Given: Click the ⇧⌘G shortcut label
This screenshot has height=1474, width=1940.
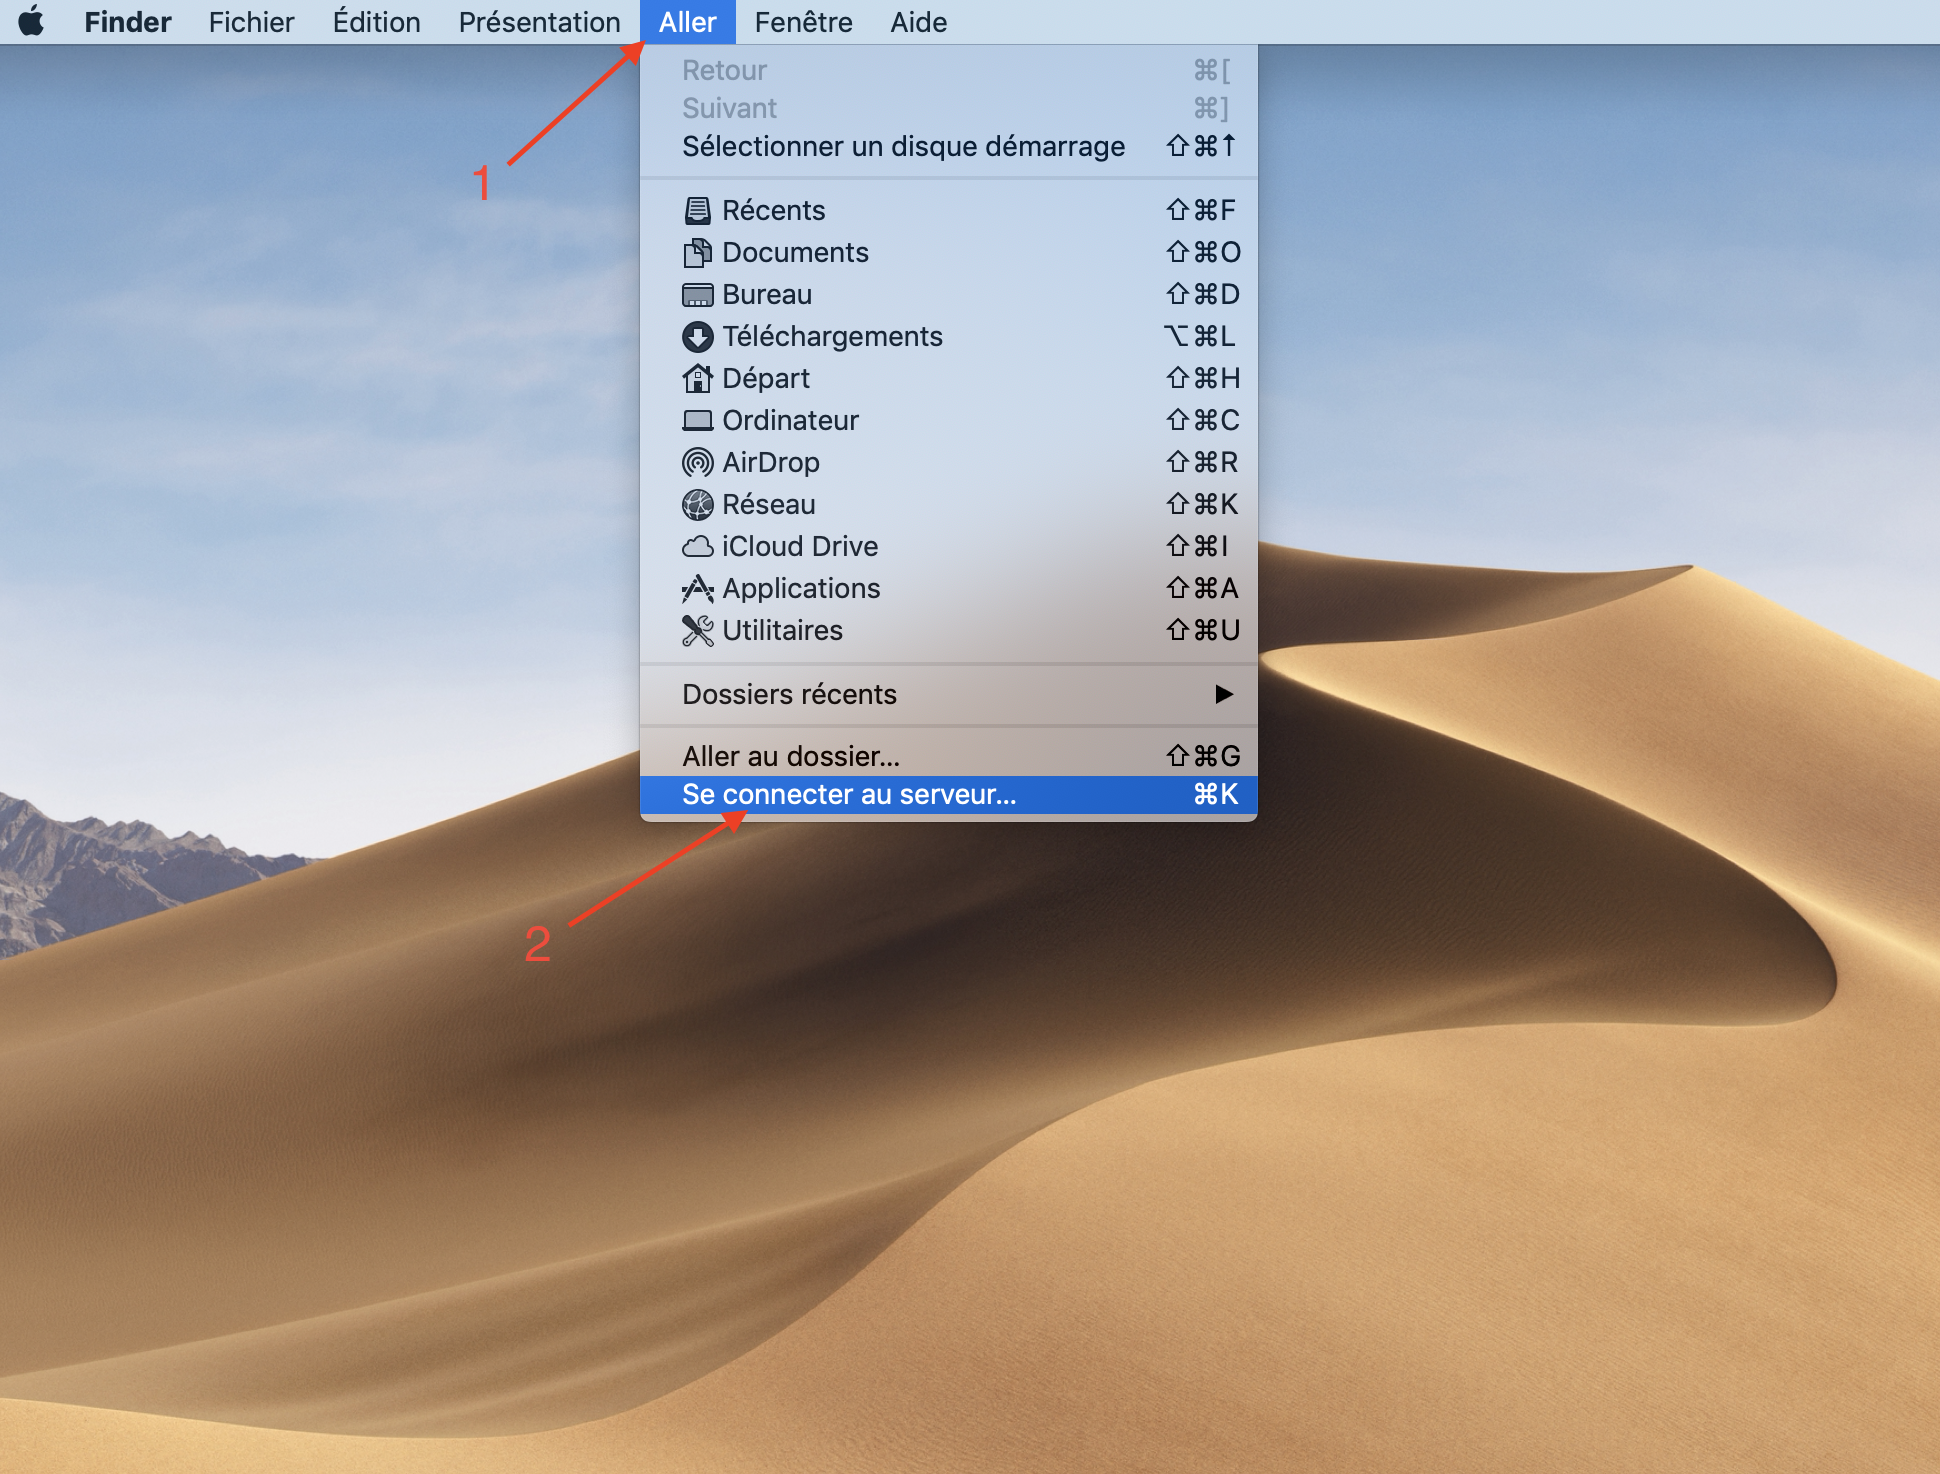Looking at the screenshot, I should click(x=1203, y=756).
